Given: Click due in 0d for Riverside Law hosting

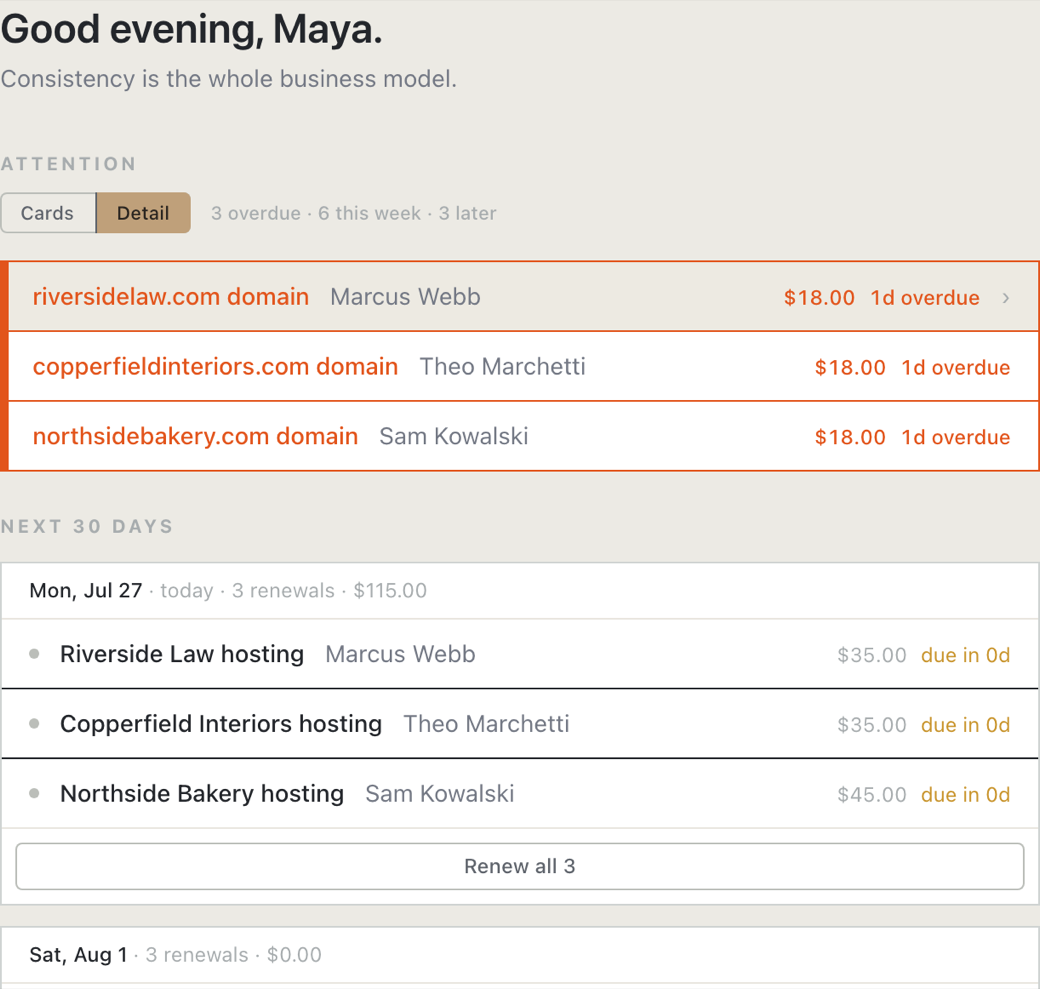Looking at the screenshot, I should 966,655.
